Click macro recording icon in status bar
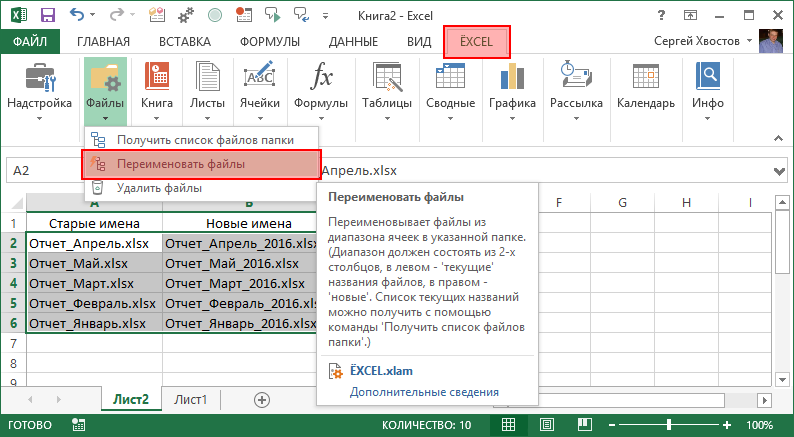The image size is (794, 437). coord(78,424)
